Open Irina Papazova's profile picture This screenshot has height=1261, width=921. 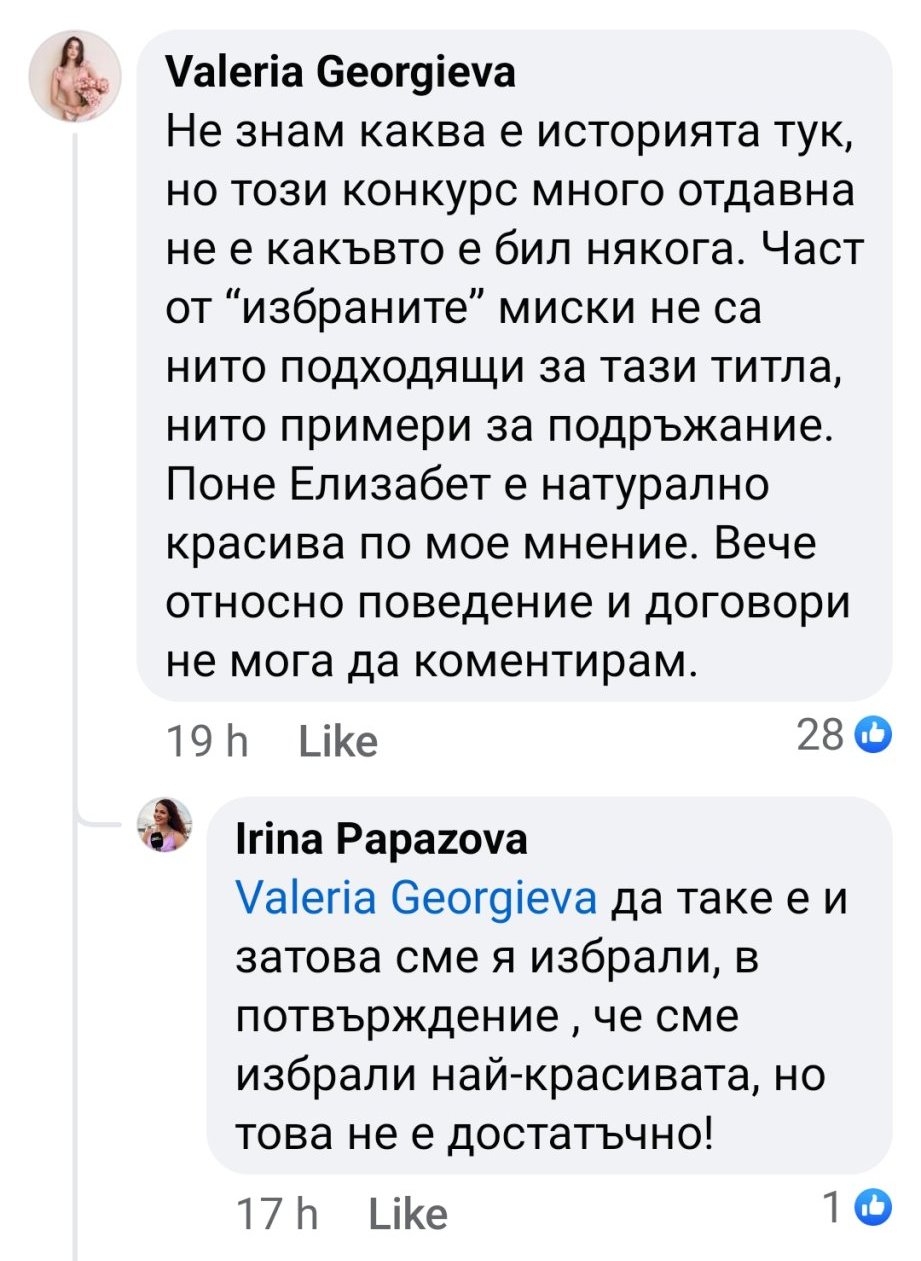click(x=163, y=824)
